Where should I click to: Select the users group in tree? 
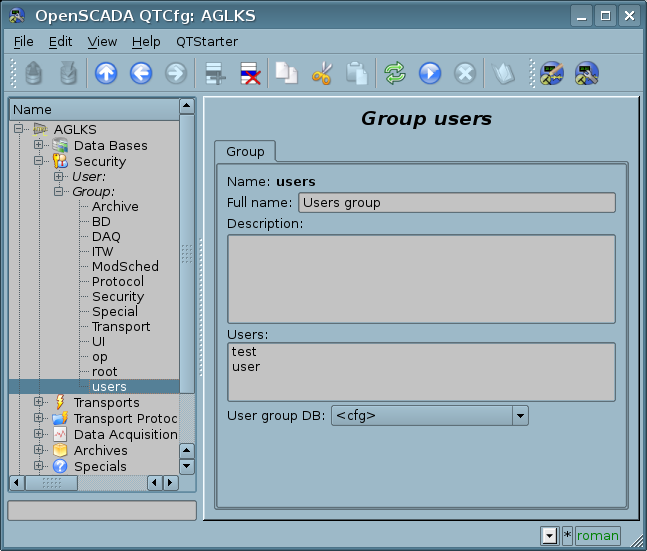(109, 387)
